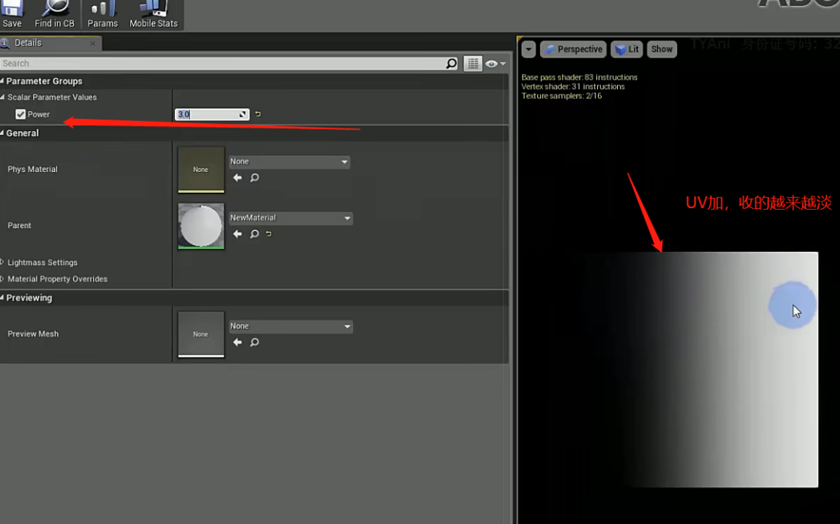
Task: Open the Parent NewMaterial dropdown
Action: tap(290, 218)
